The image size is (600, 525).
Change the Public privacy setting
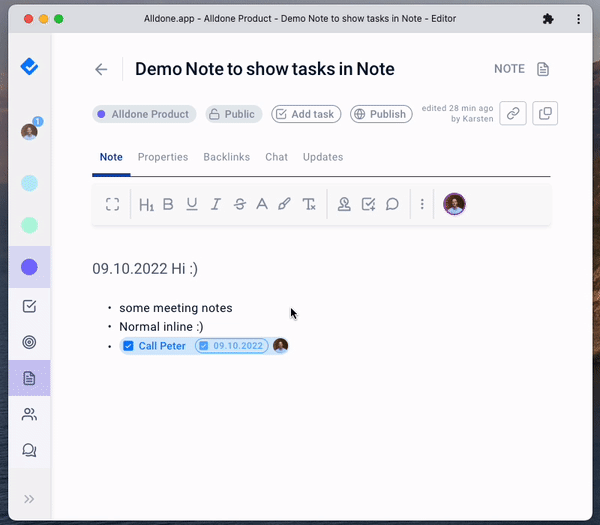(x=234, y=114)
